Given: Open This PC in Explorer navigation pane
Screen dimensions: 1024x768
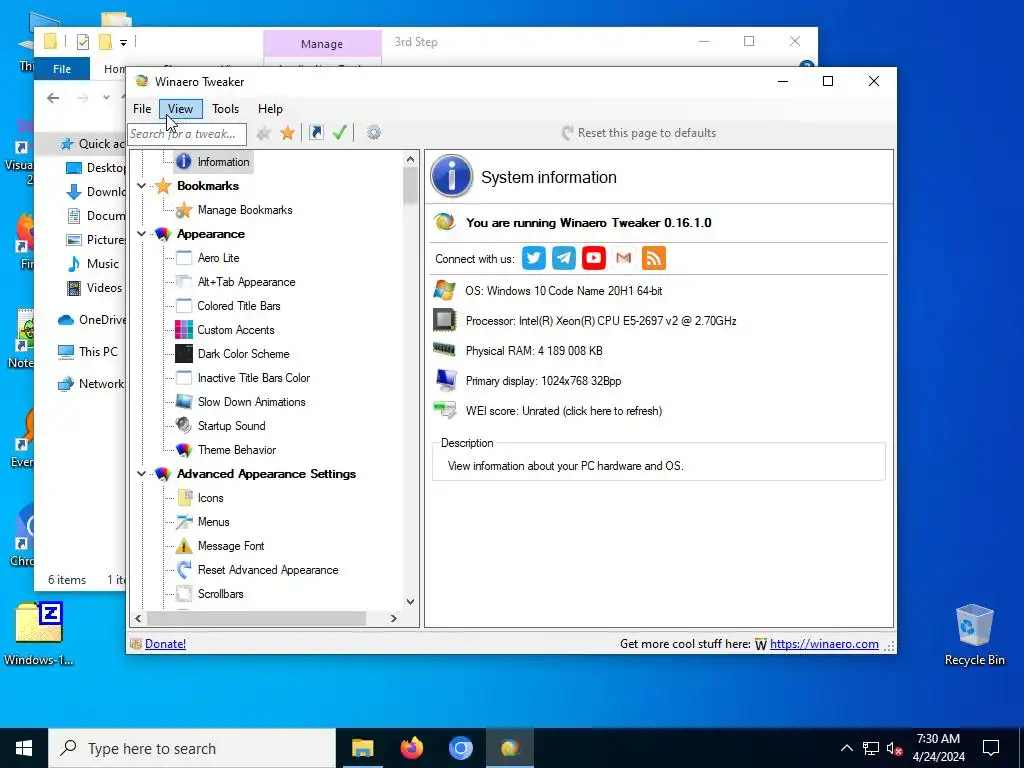Looking at the screenshot, I should pyautogui.click(x=98, y=351).
